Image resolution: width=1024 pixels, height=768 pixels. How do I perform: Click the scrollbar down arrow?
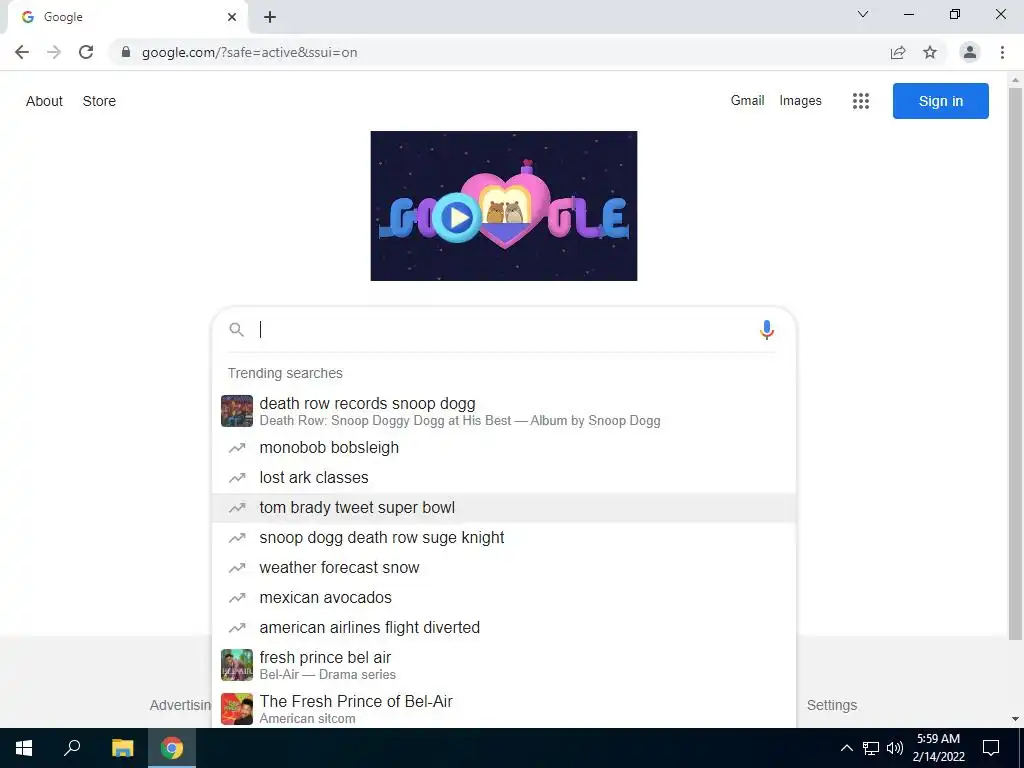tap(1015, 719)
